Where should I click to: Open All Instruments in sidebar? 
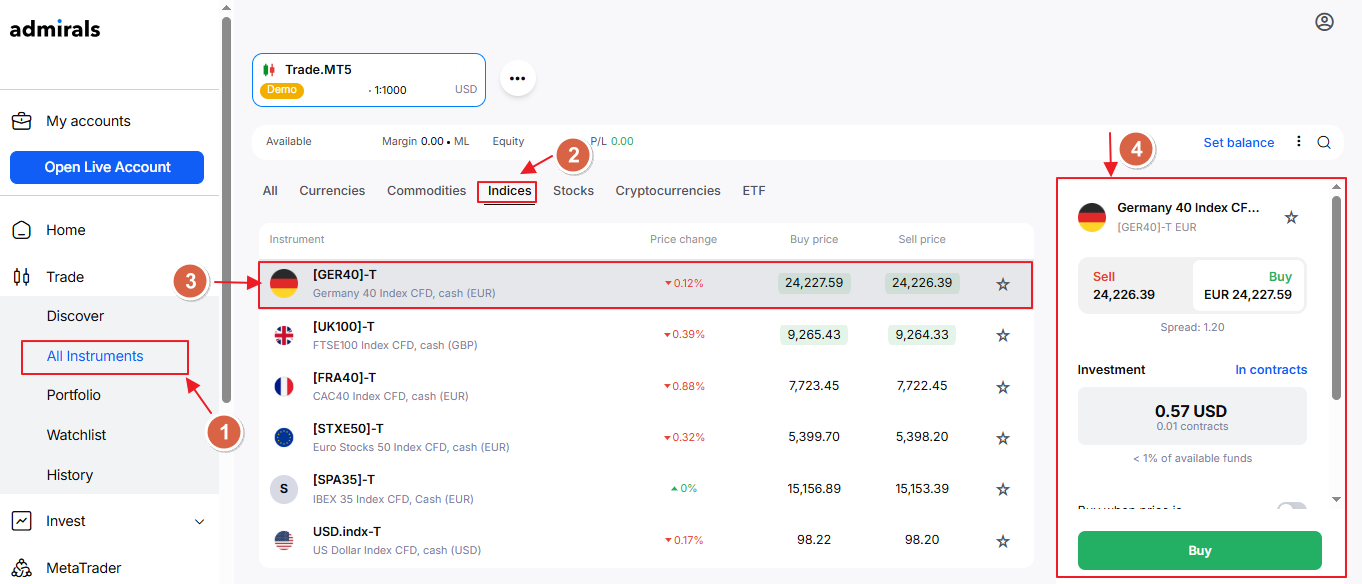(95, 356)
